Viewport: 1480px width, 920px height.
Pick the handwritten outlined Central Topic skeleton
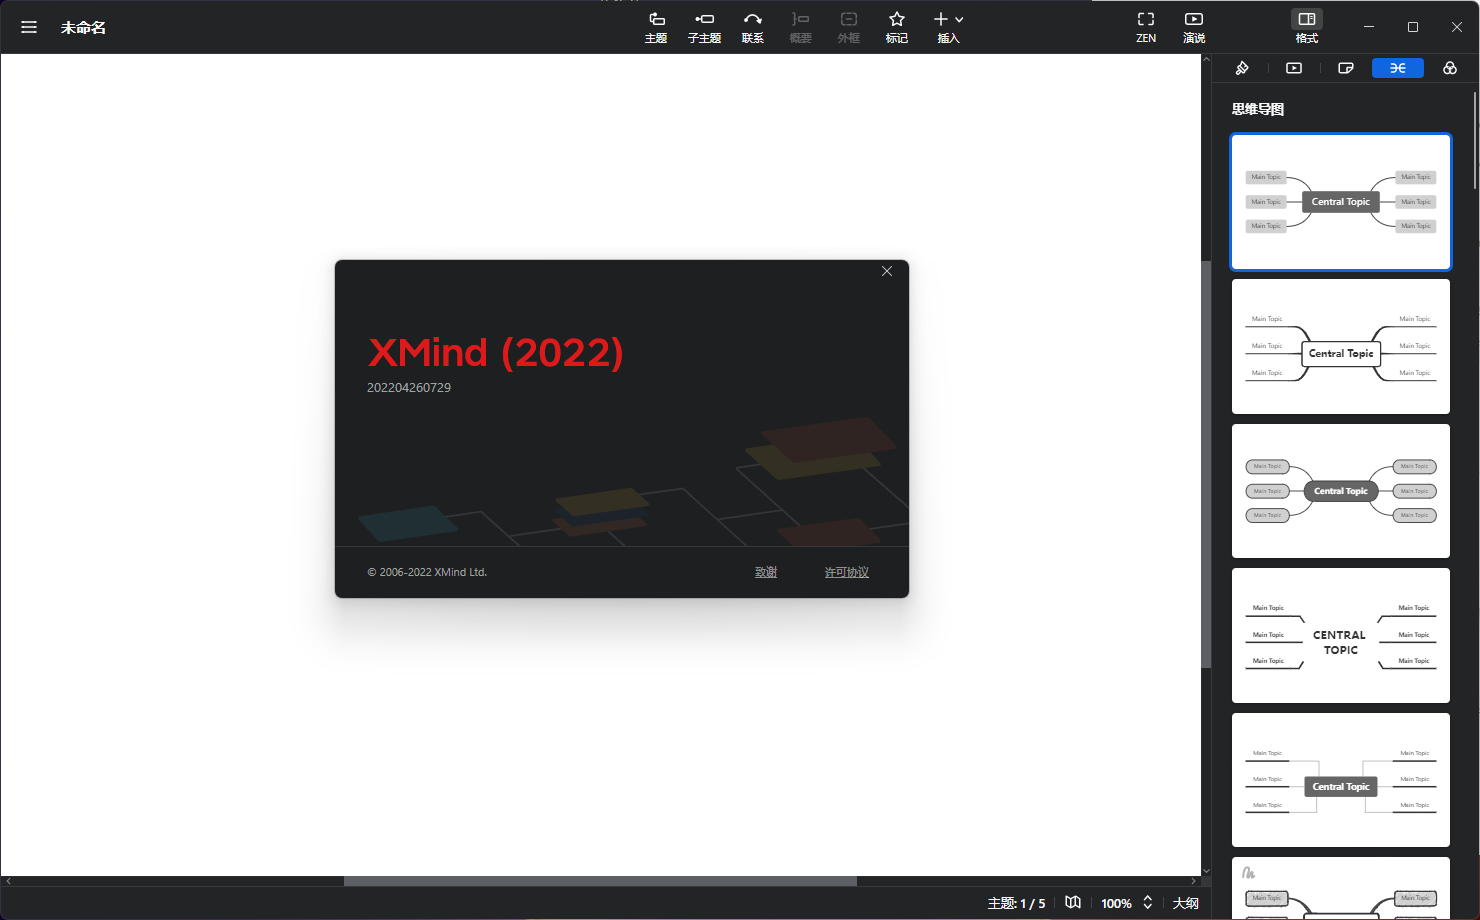1341,346
